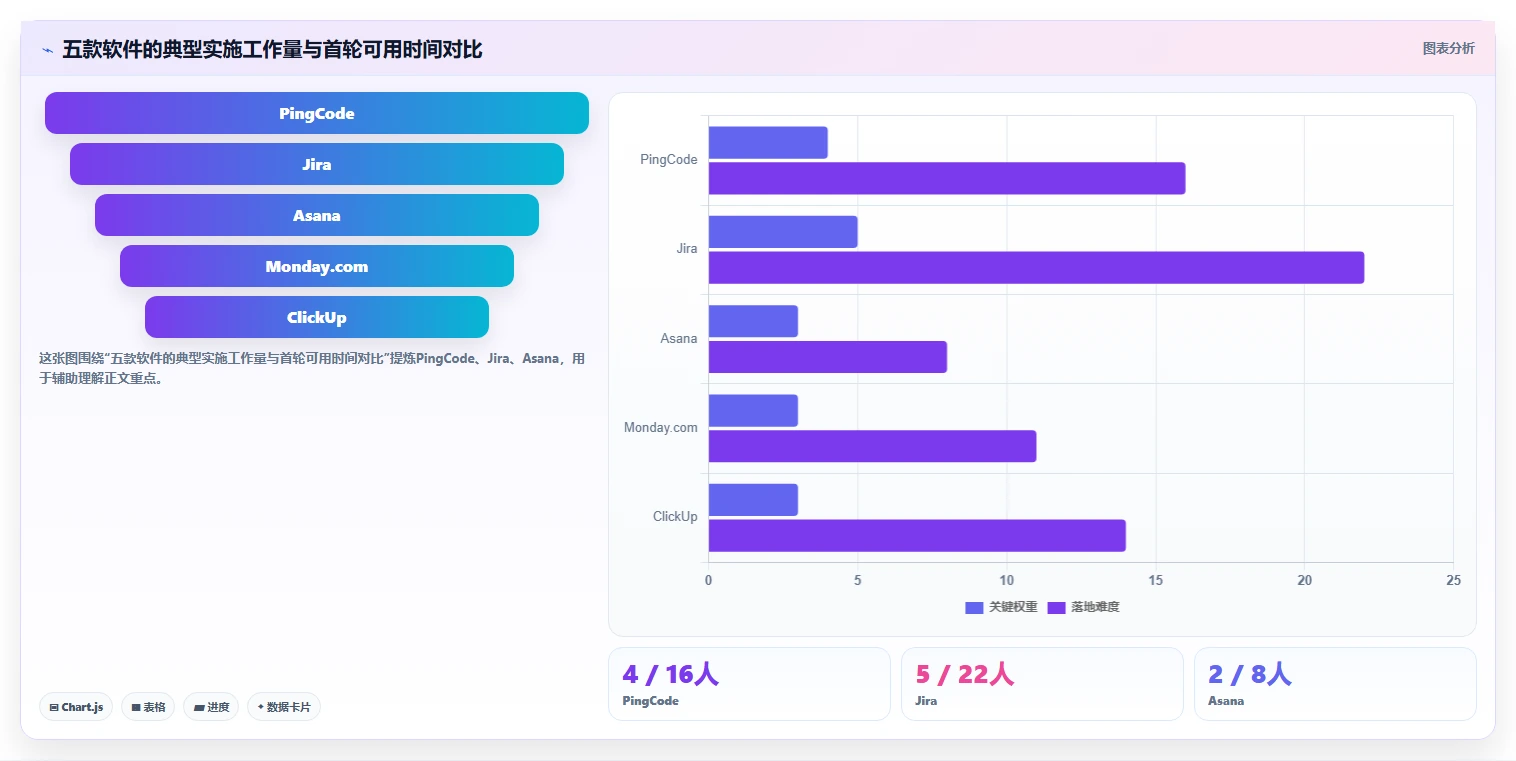
Task: Toggle the 关键权重 legend item
Action: (1001, 607)
